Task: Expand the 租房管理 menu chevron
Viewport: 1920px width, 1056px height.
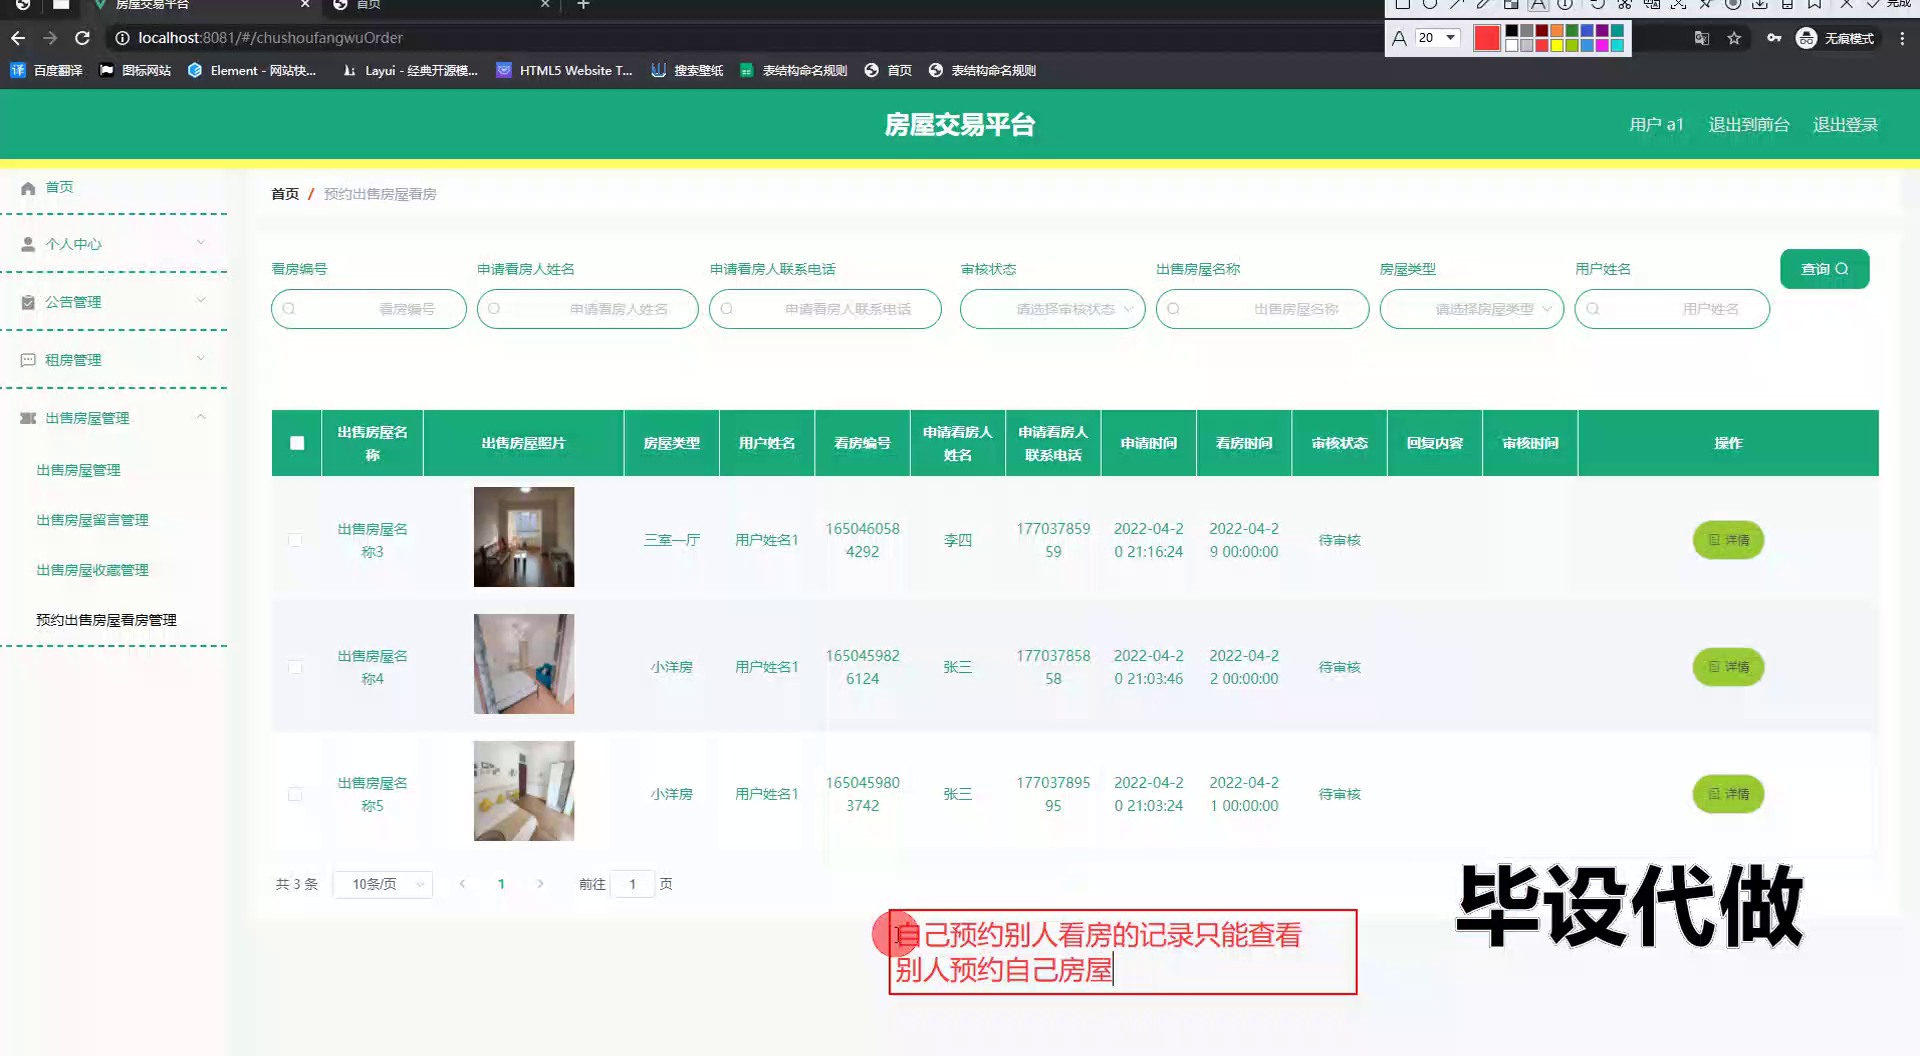Action: tap(201, 359)
